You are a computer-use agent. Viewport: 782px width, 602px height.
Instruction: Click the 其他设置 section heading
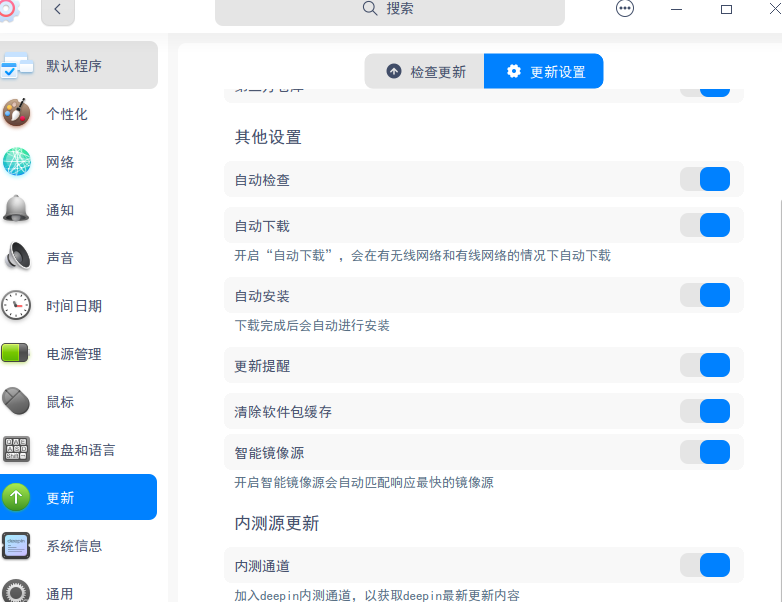pyautogui.click(x=268, y=137)
